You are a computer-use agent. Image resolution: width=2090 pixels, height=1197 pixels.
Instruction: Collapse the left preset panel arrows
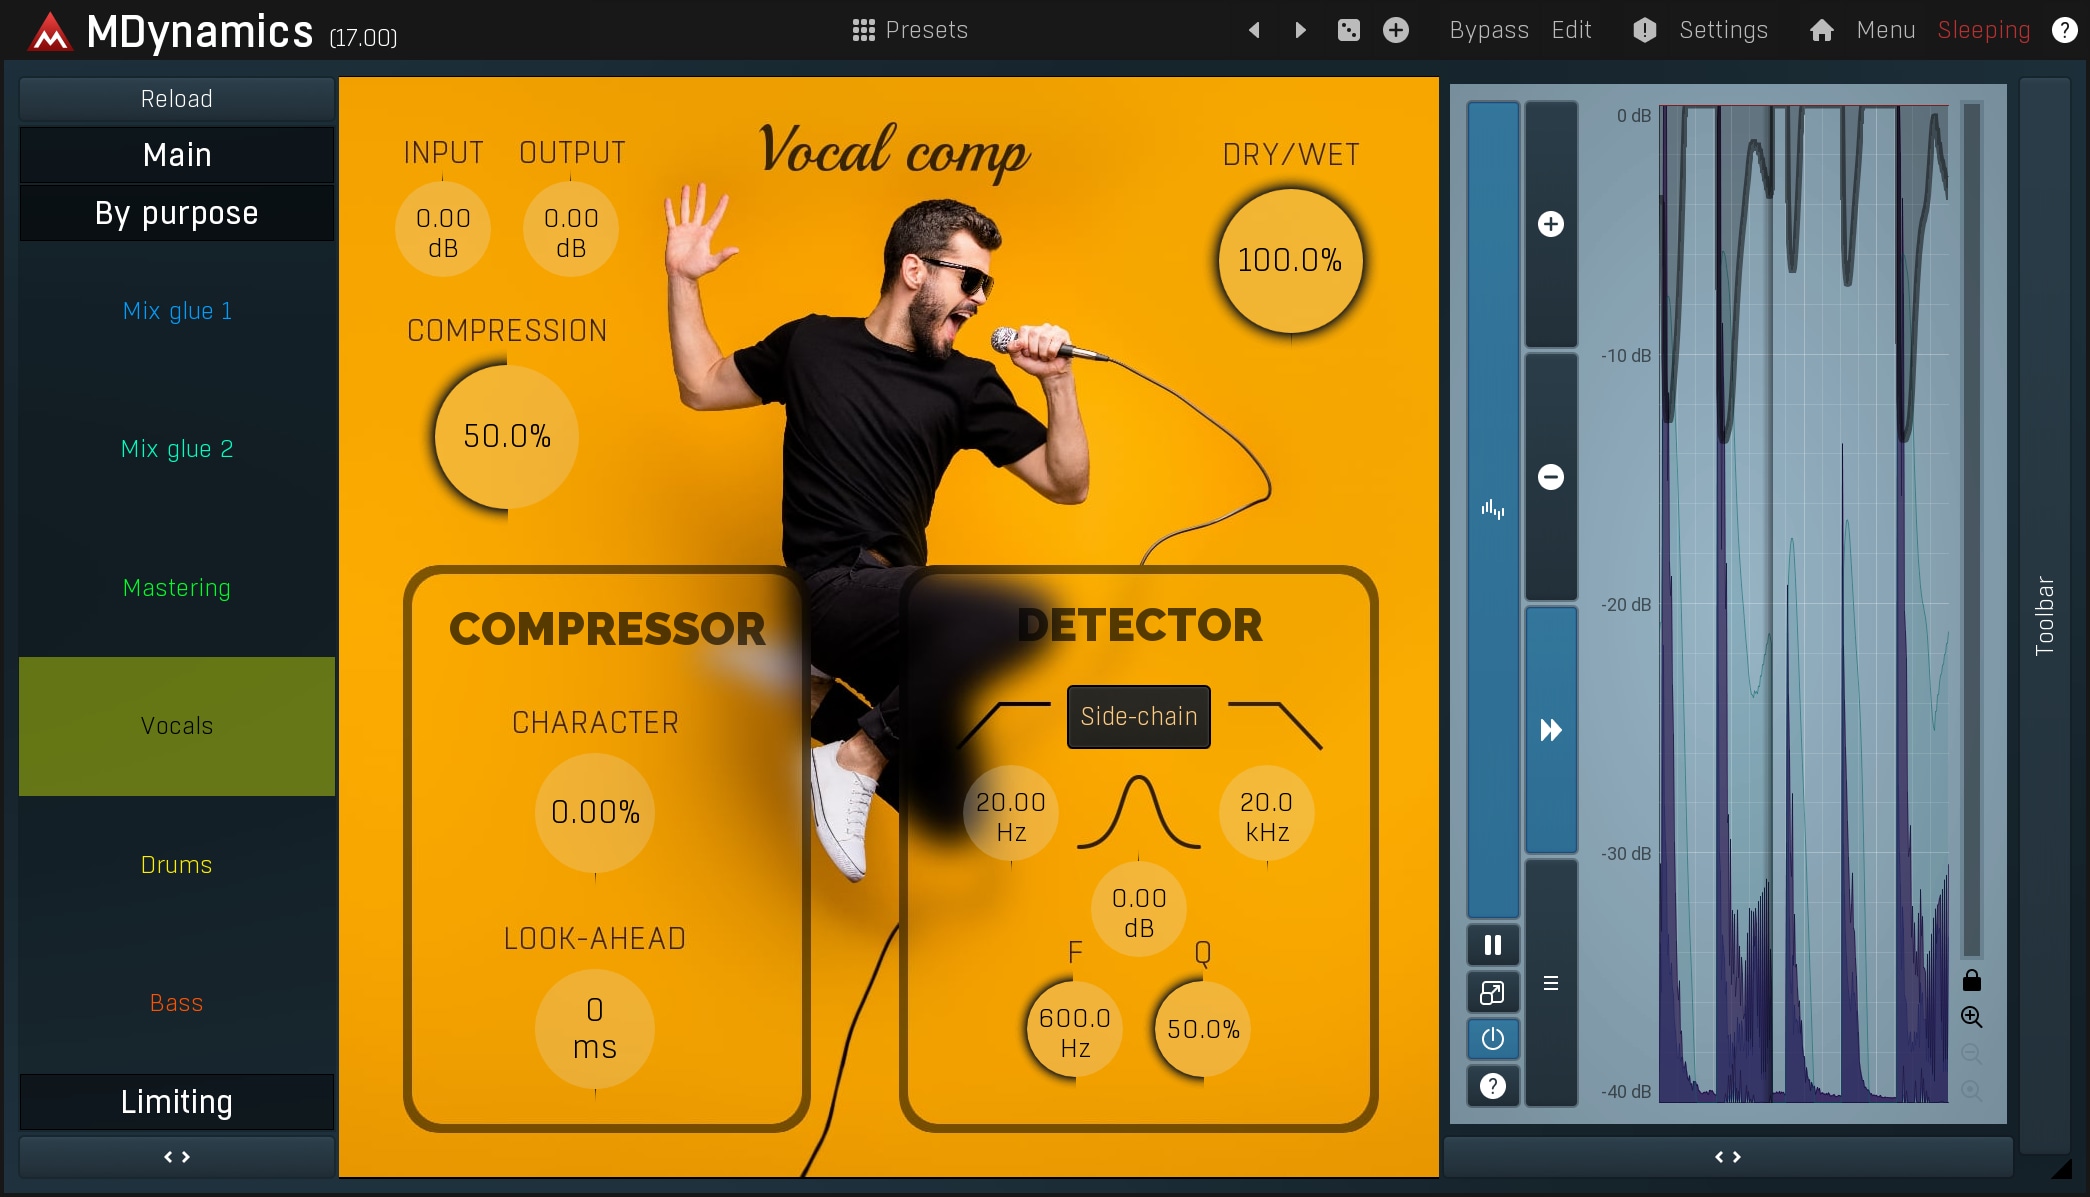177,1157
